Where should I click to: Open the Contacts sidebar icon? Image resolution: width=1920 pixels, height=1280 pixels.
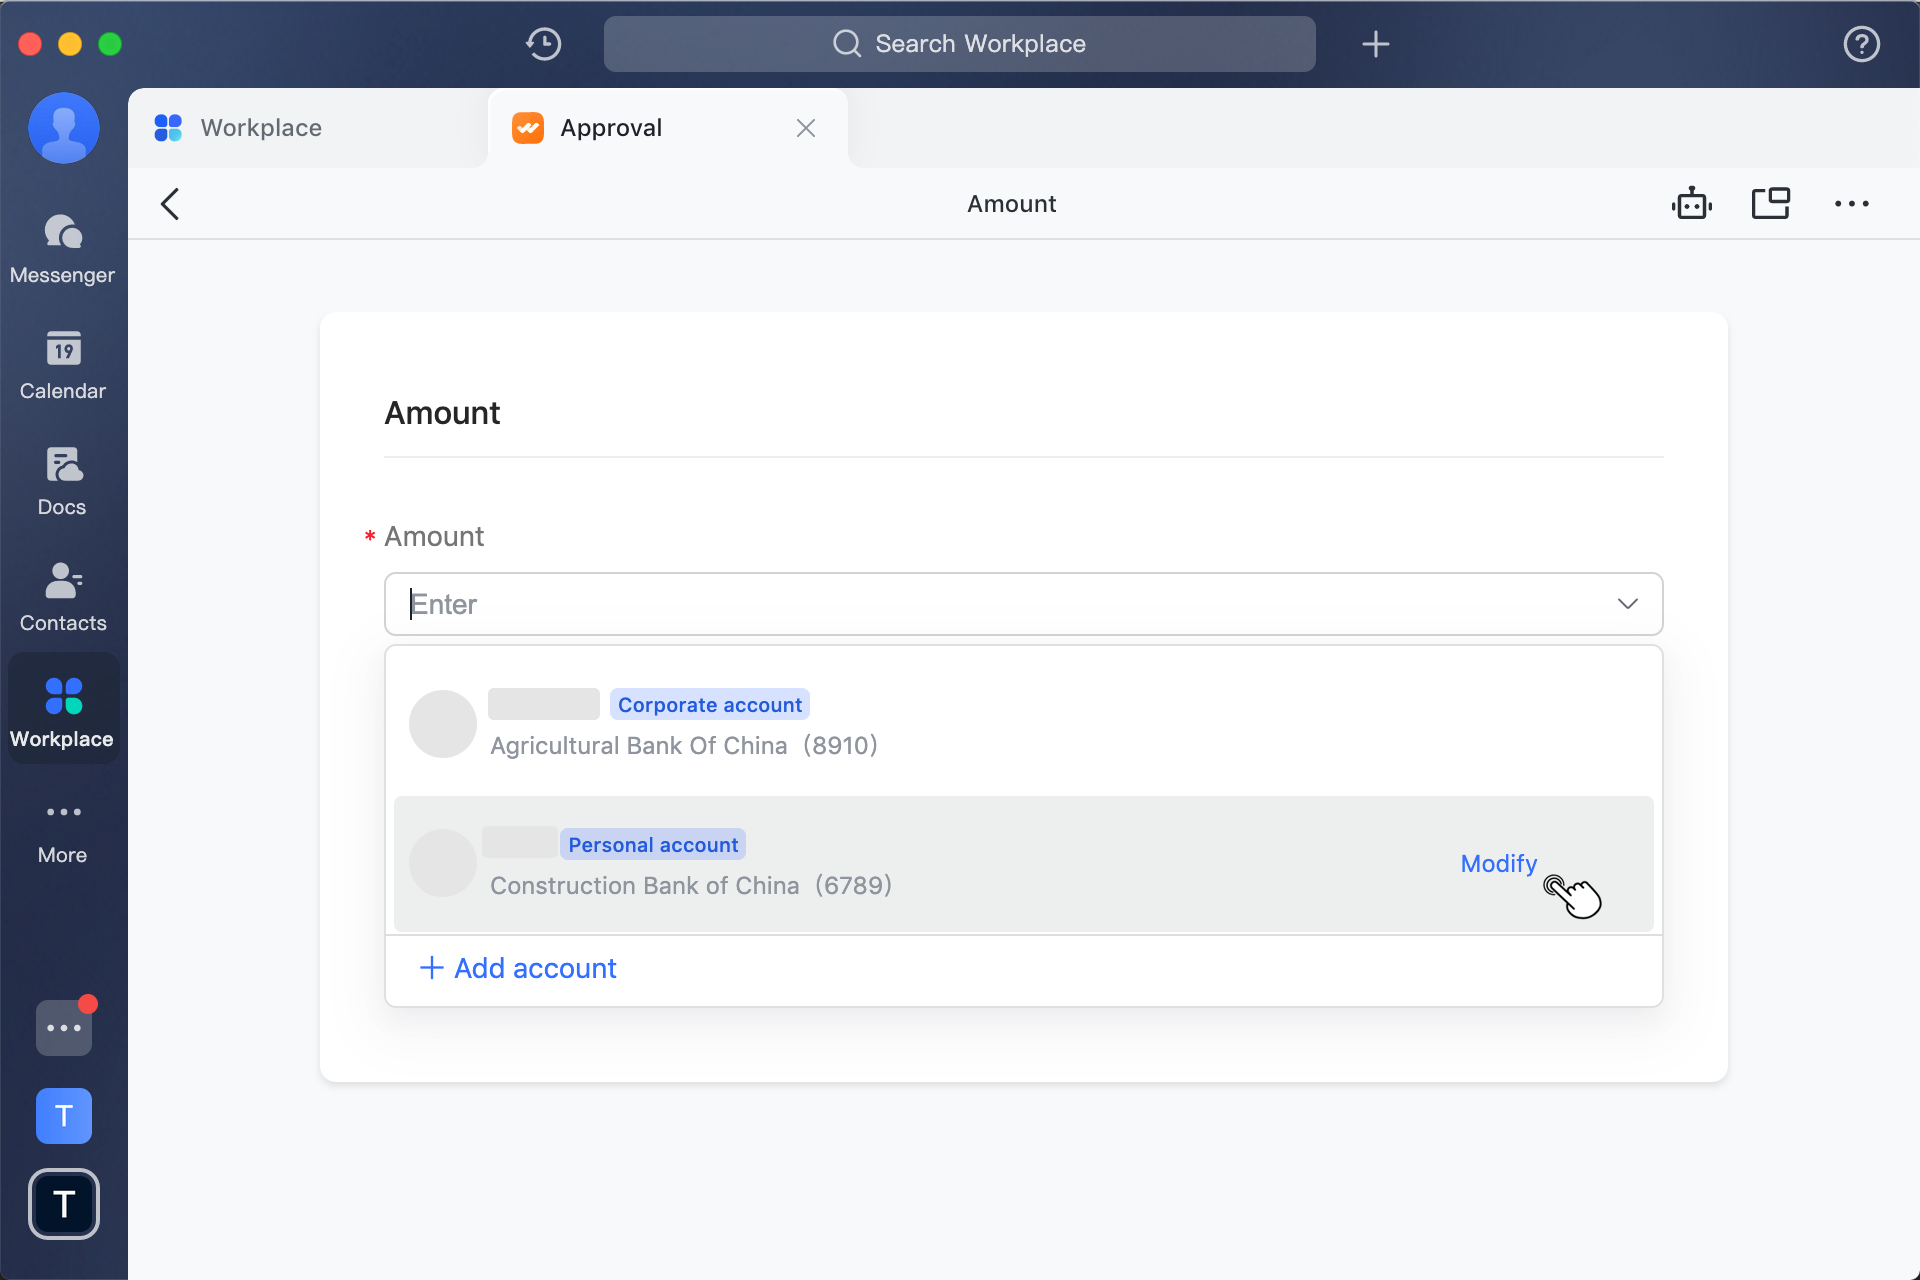tap(63, 594)
